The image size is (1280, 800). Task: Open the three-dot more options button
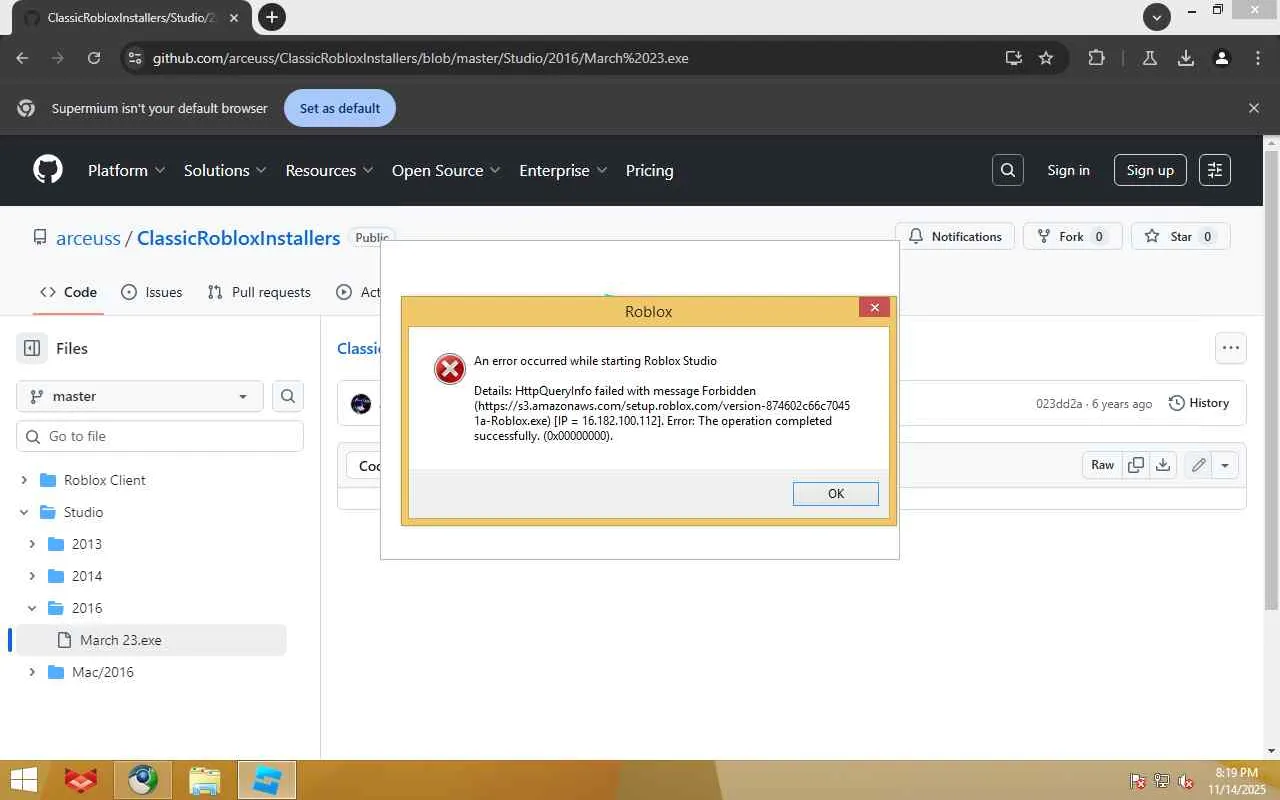[x=1231, y=348]
